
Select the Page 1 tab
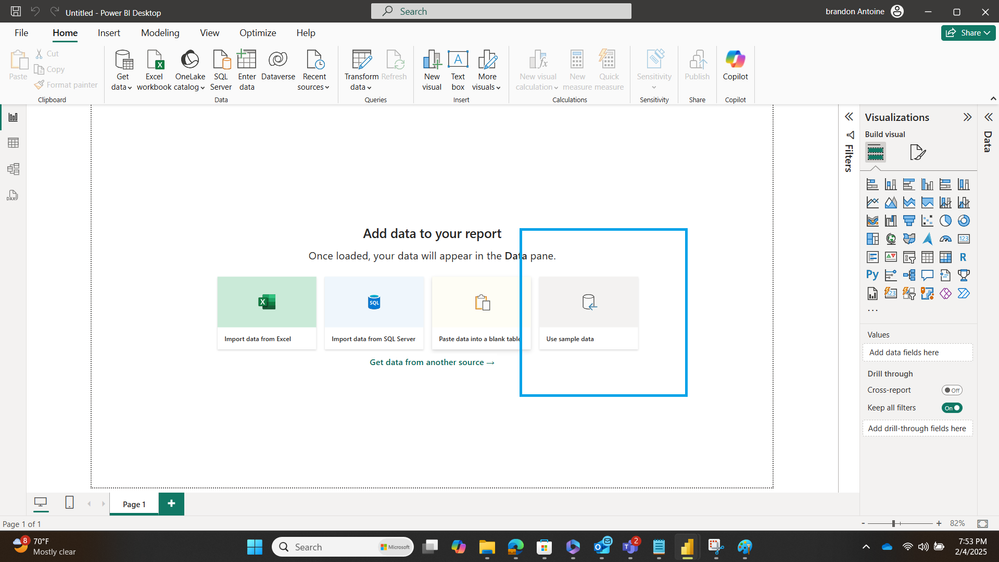[134, 504]
